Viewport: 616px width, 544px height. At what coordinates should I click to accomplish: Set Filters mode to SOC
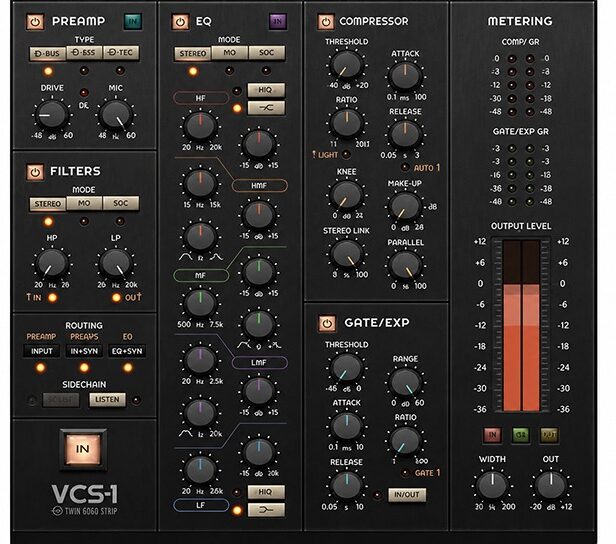tap(121, 203)
